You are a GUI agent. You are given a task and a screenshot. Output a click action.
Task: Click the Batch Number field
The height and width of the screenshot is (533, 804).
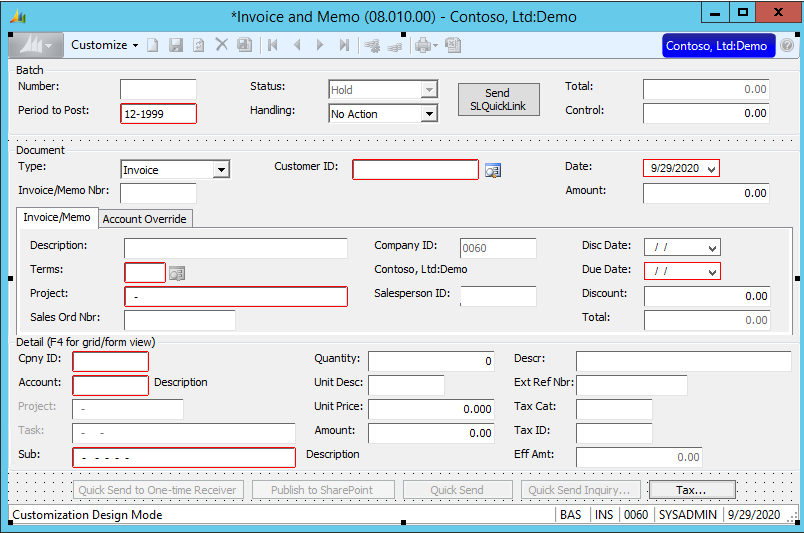pos(158,89)
